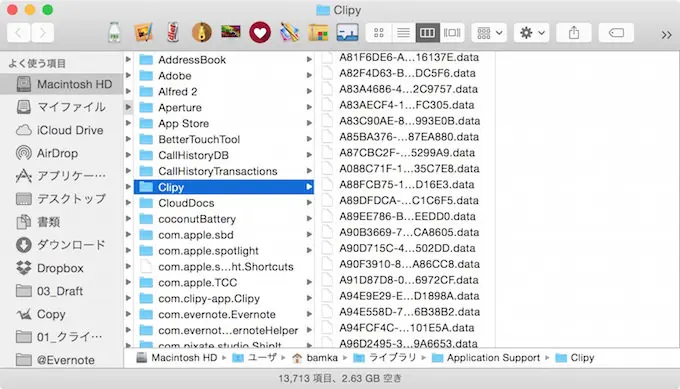The width and height of the screenshot is (680, 389).
Task: Click Application Support in the path bar
Action: tap(486, 358)
